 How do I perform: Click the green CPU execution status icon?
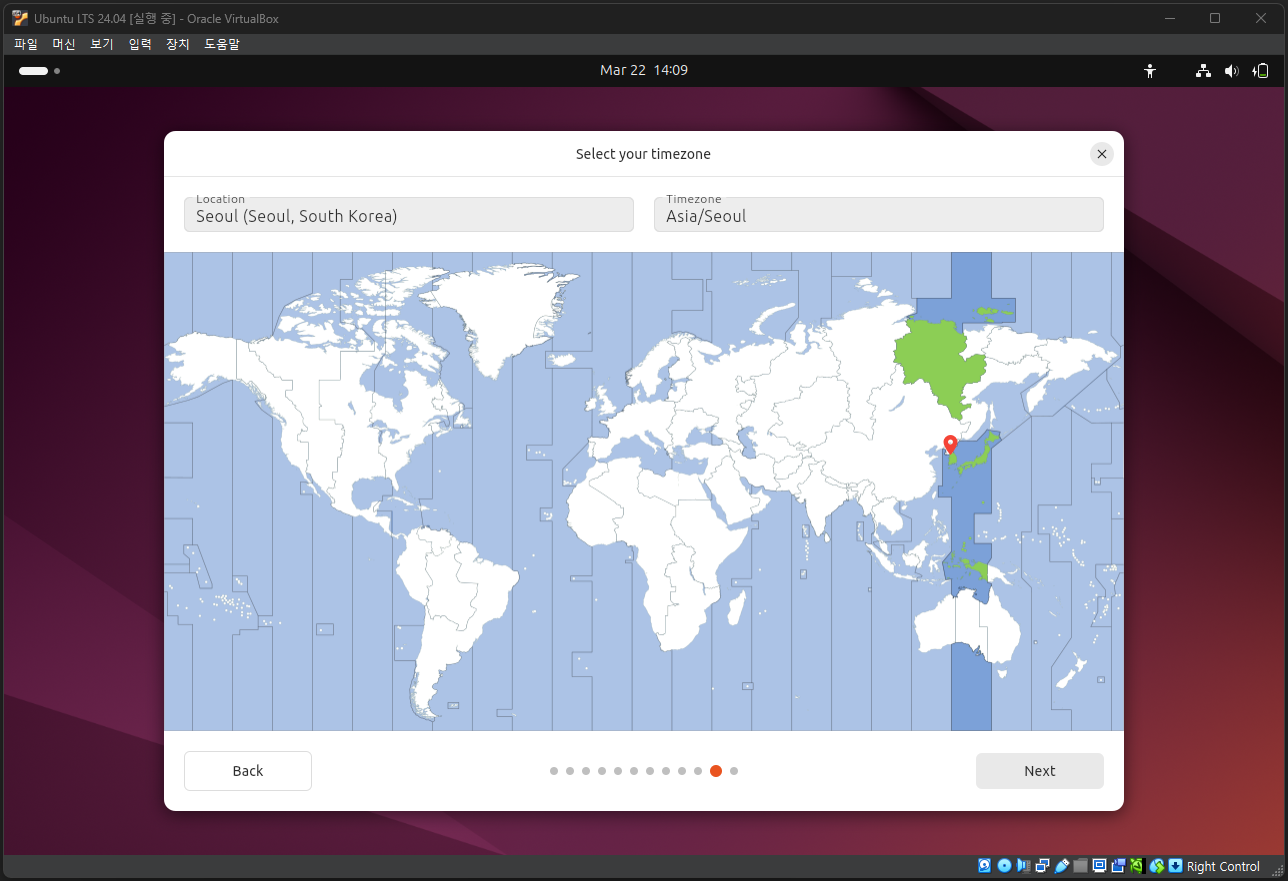[x=1137, y=866]
